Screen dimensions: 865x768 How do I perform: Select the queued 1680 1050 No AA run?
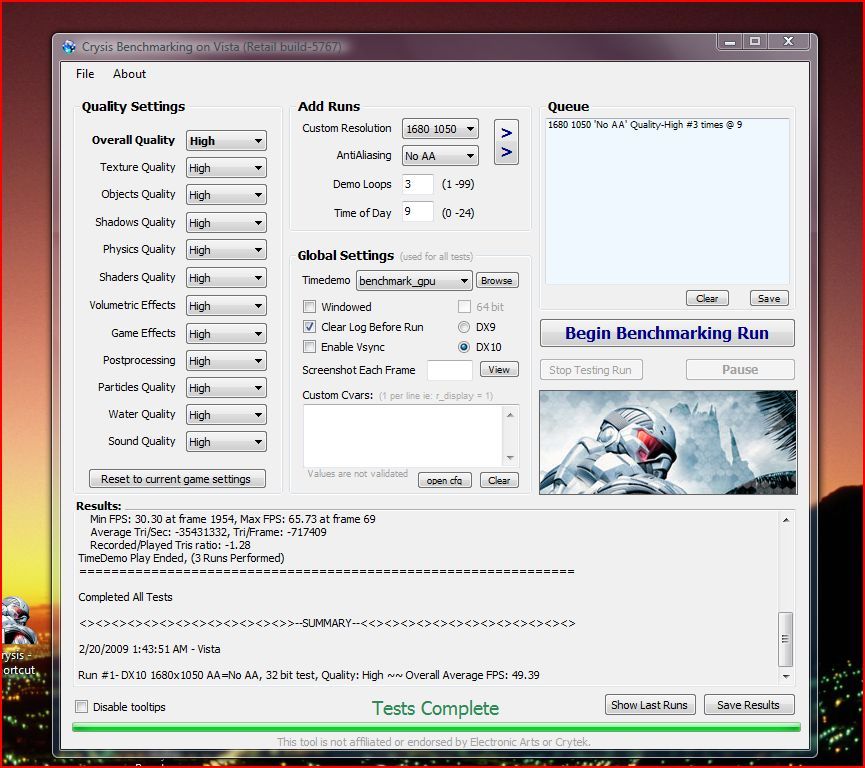click(x=645, y=125)
